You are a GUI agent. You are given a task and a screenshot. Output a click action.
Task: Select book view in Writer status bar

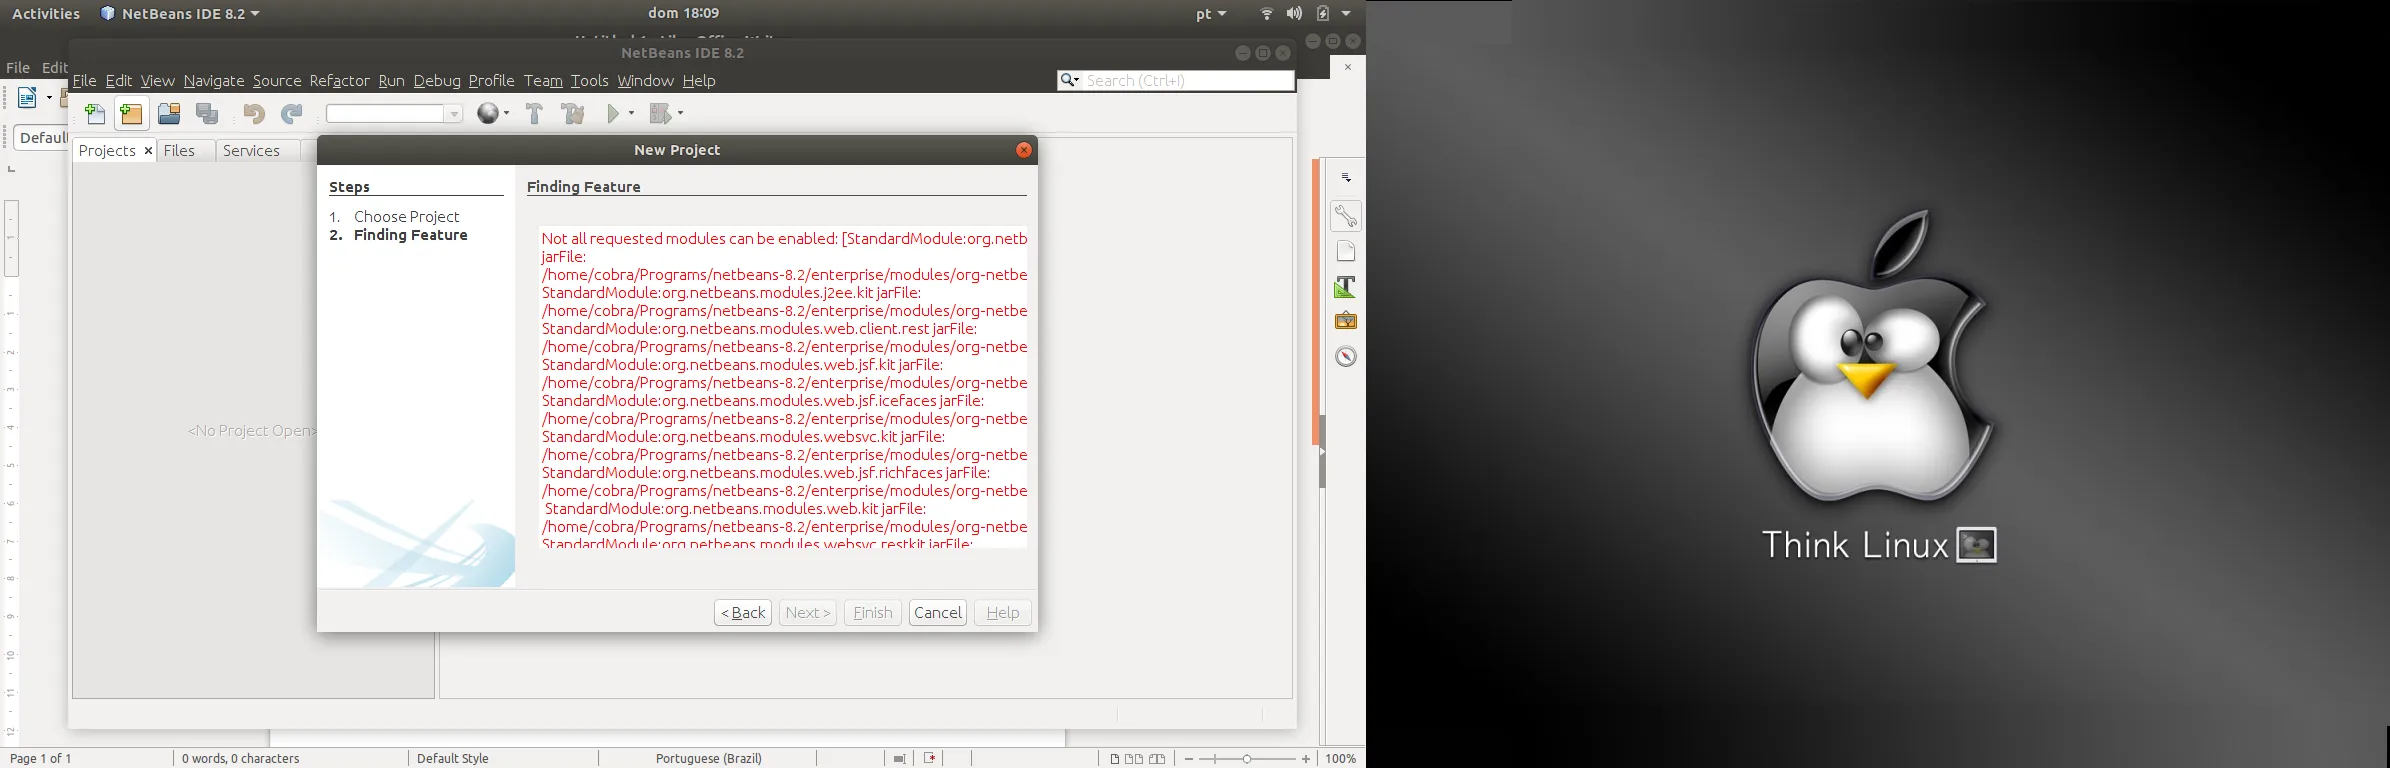[1157, 759]
